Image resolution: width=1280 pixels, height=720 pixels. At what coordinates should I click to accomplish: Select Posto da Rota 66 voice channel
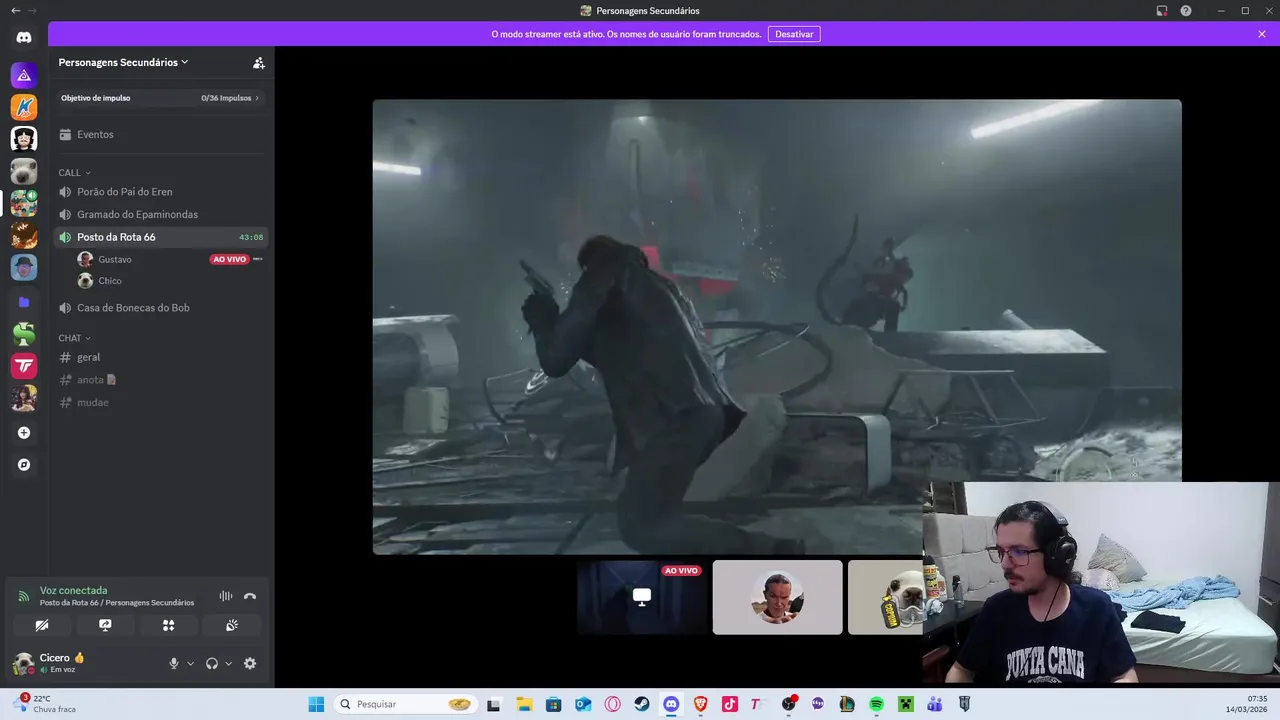(160, 237)
